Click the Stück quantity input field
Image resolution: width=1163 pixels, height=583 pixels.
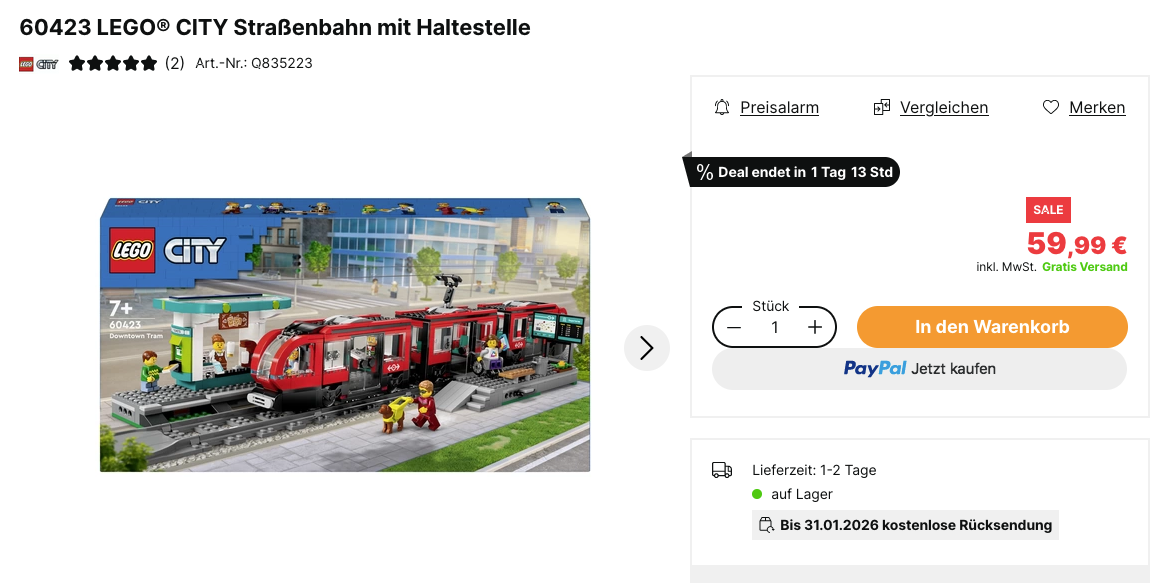point(774,327)
